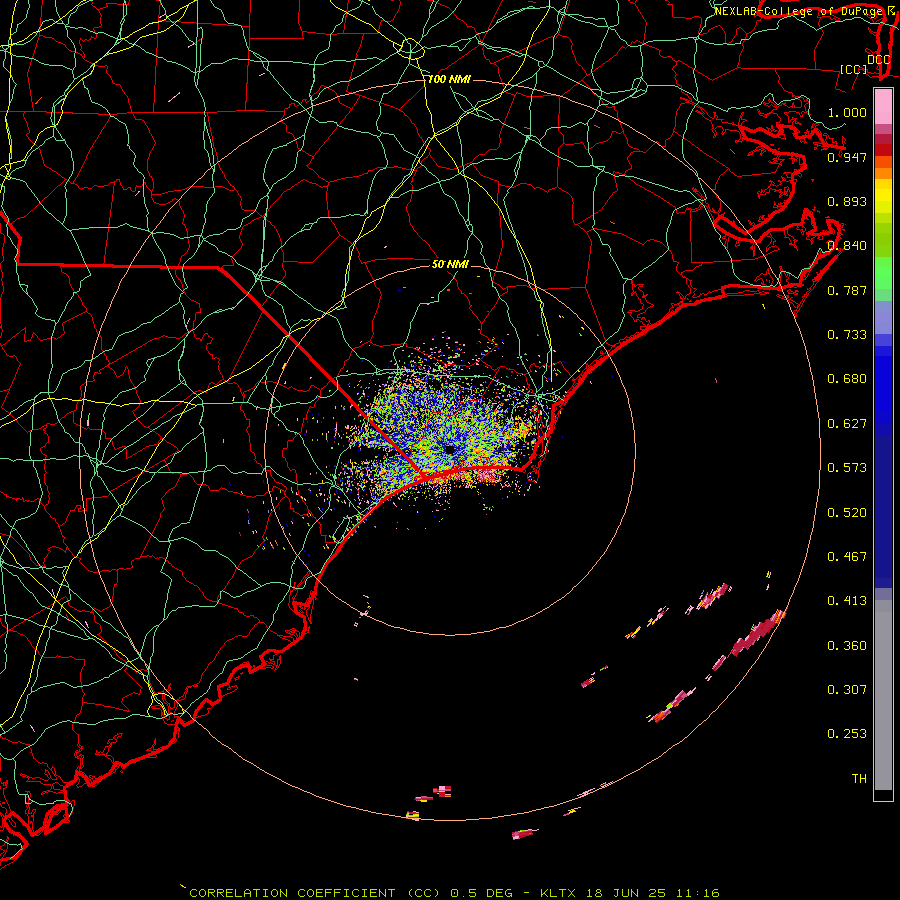Click the 0.680 legend value

click(x=847, y=379)
